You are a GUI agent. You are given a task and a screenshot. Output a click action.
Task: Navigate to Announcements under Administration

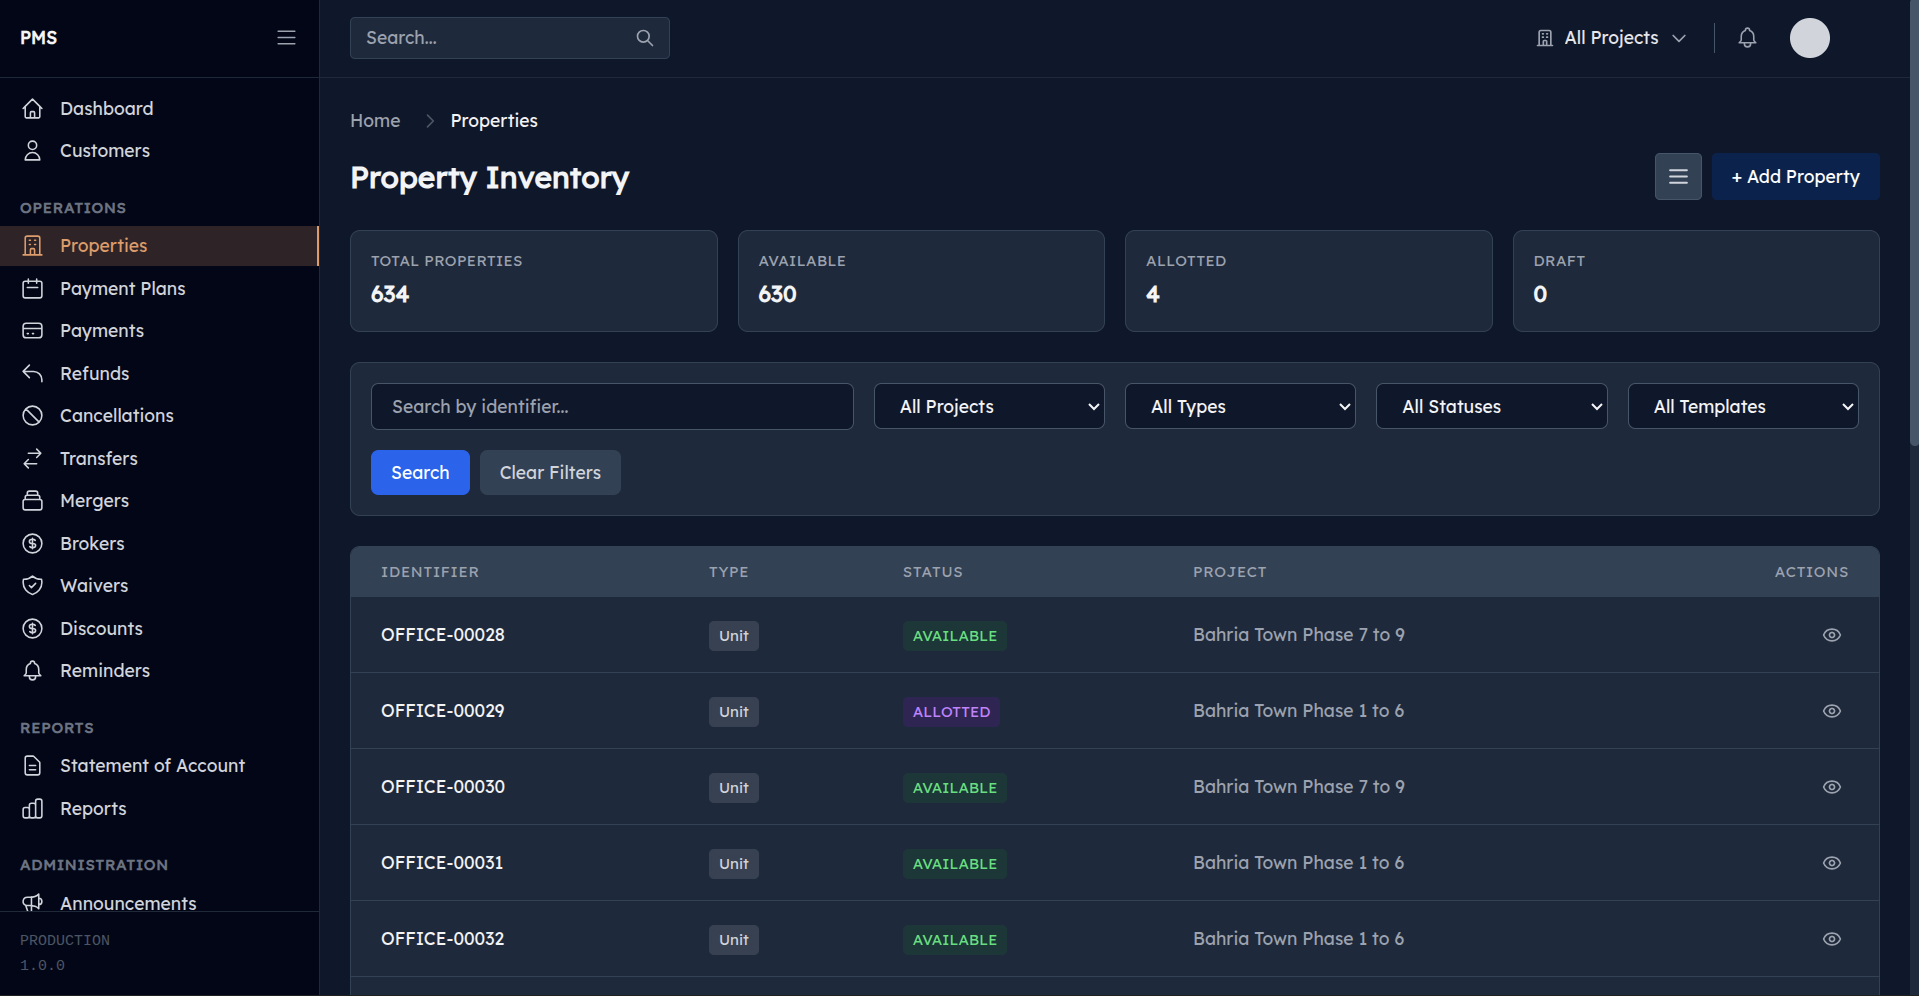[128, 903]
